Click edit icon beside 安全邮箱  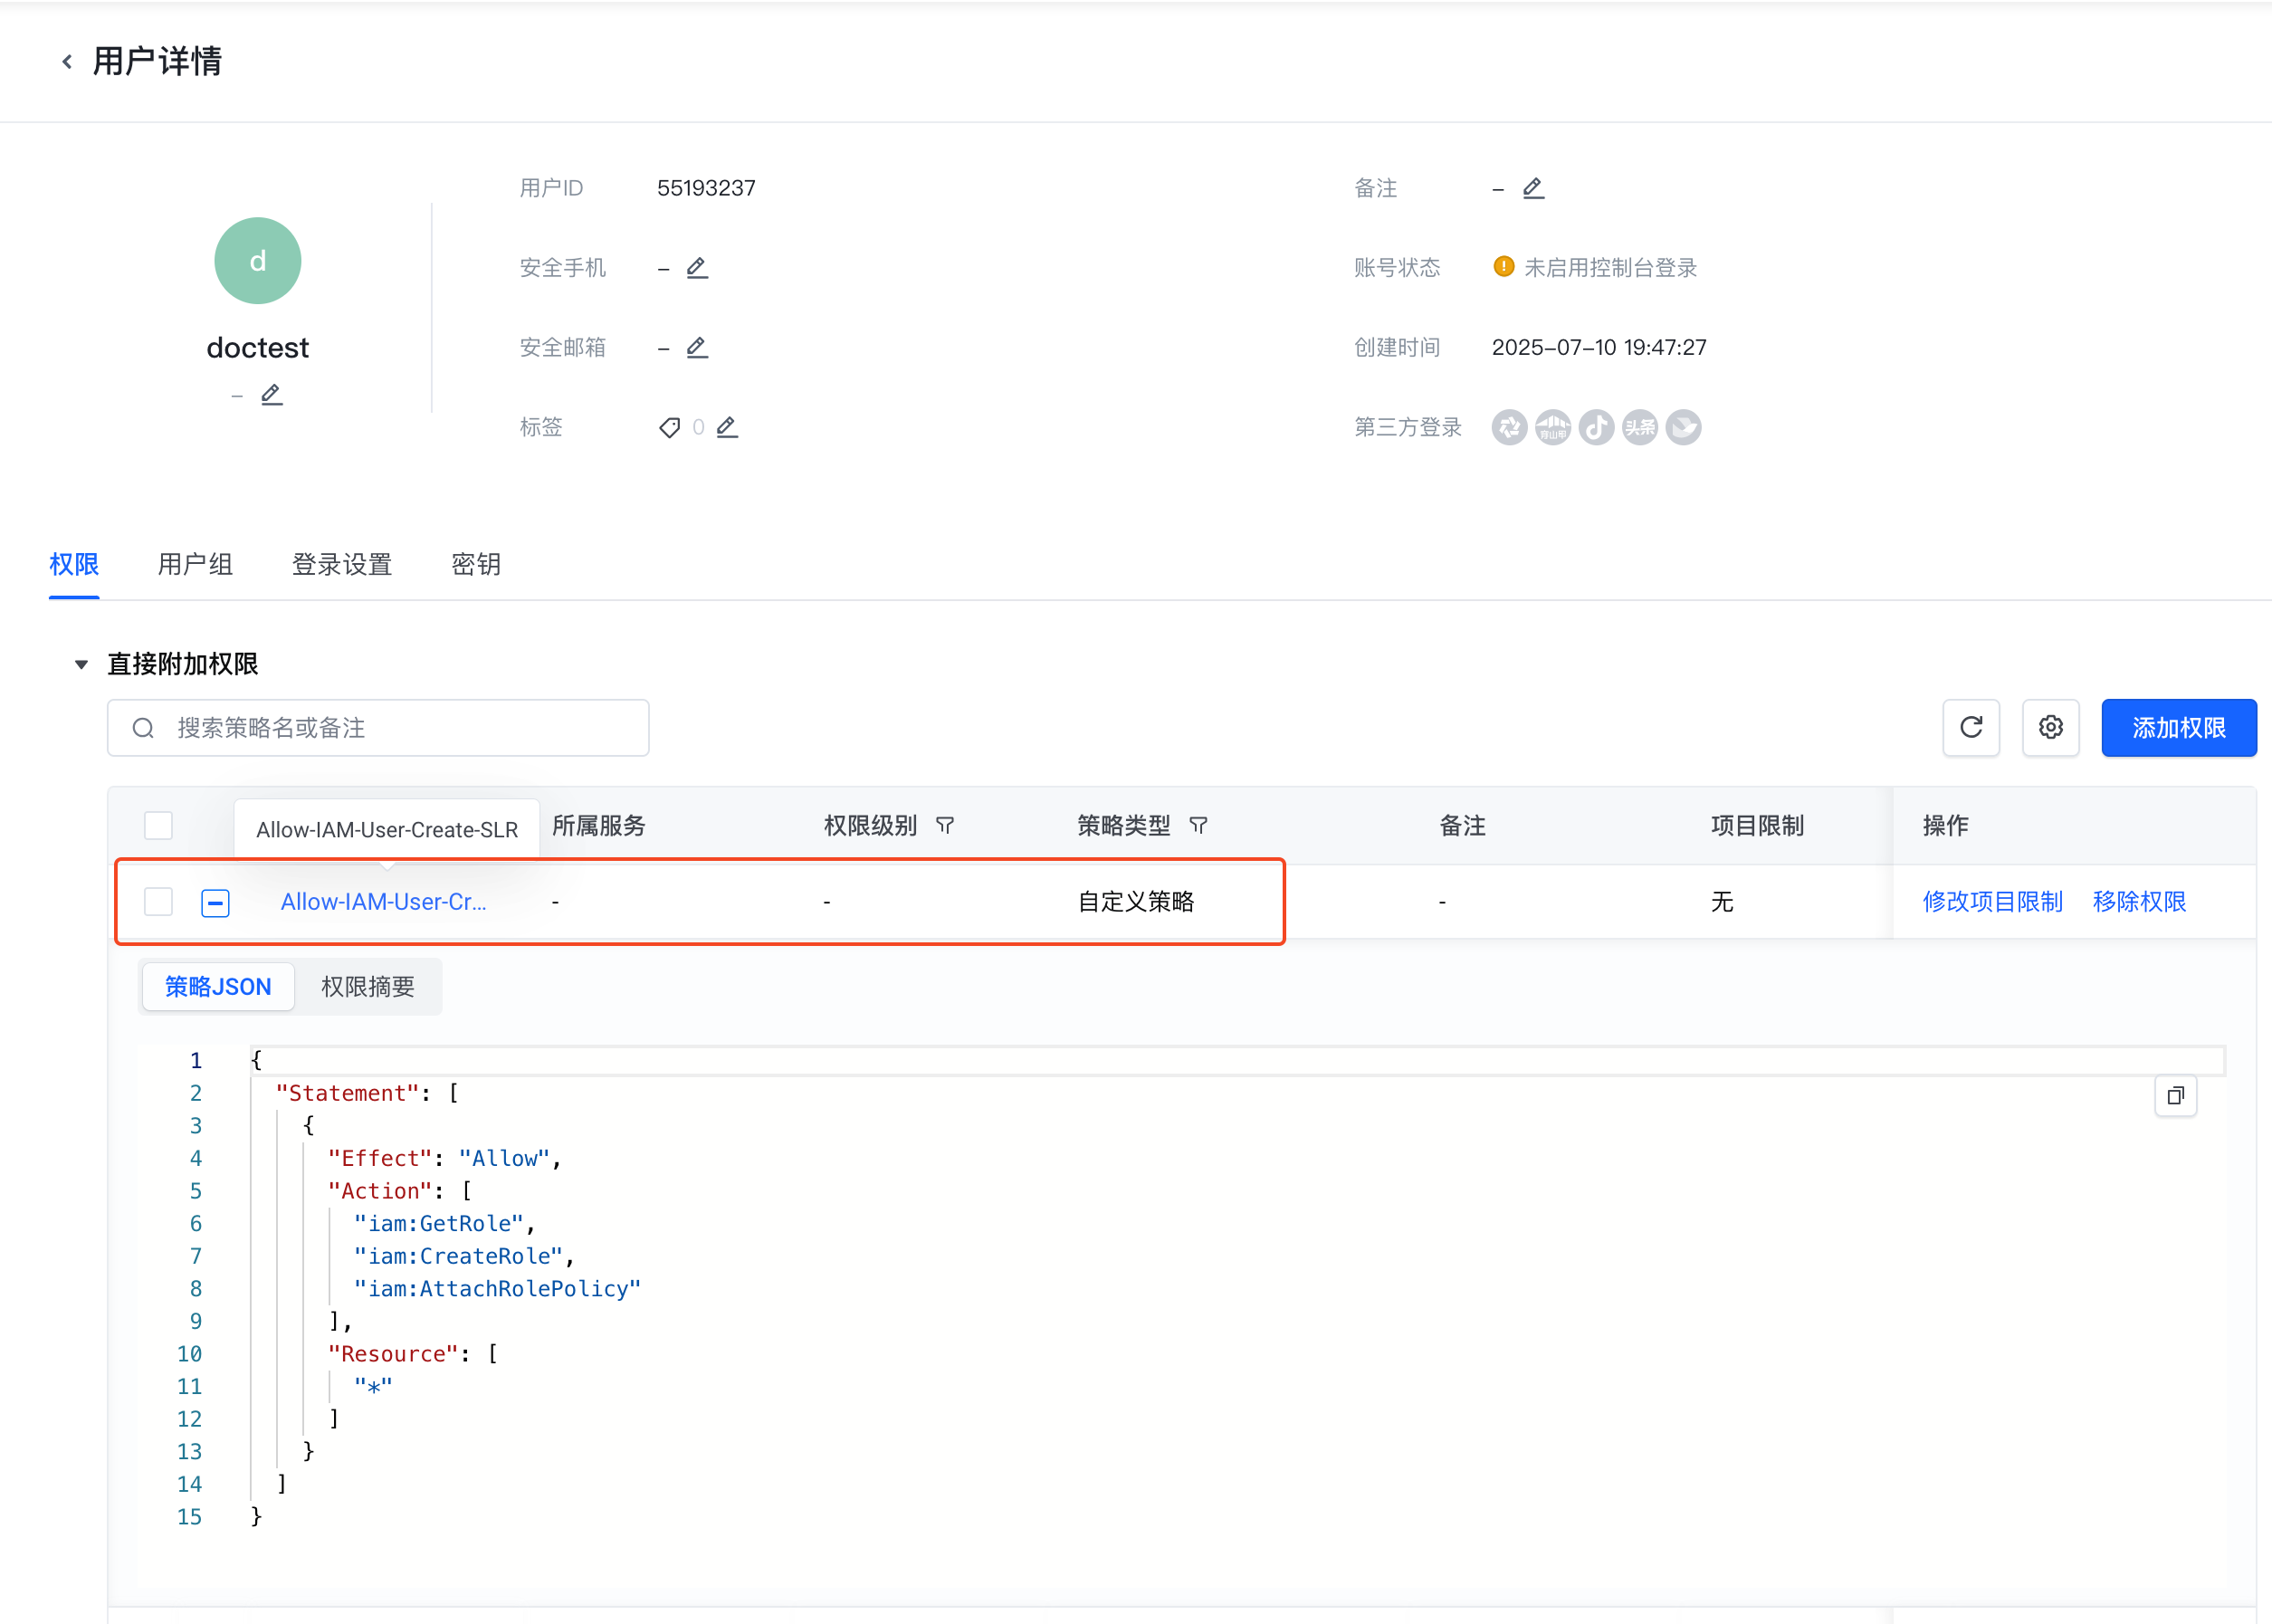[x=697, y=348]
